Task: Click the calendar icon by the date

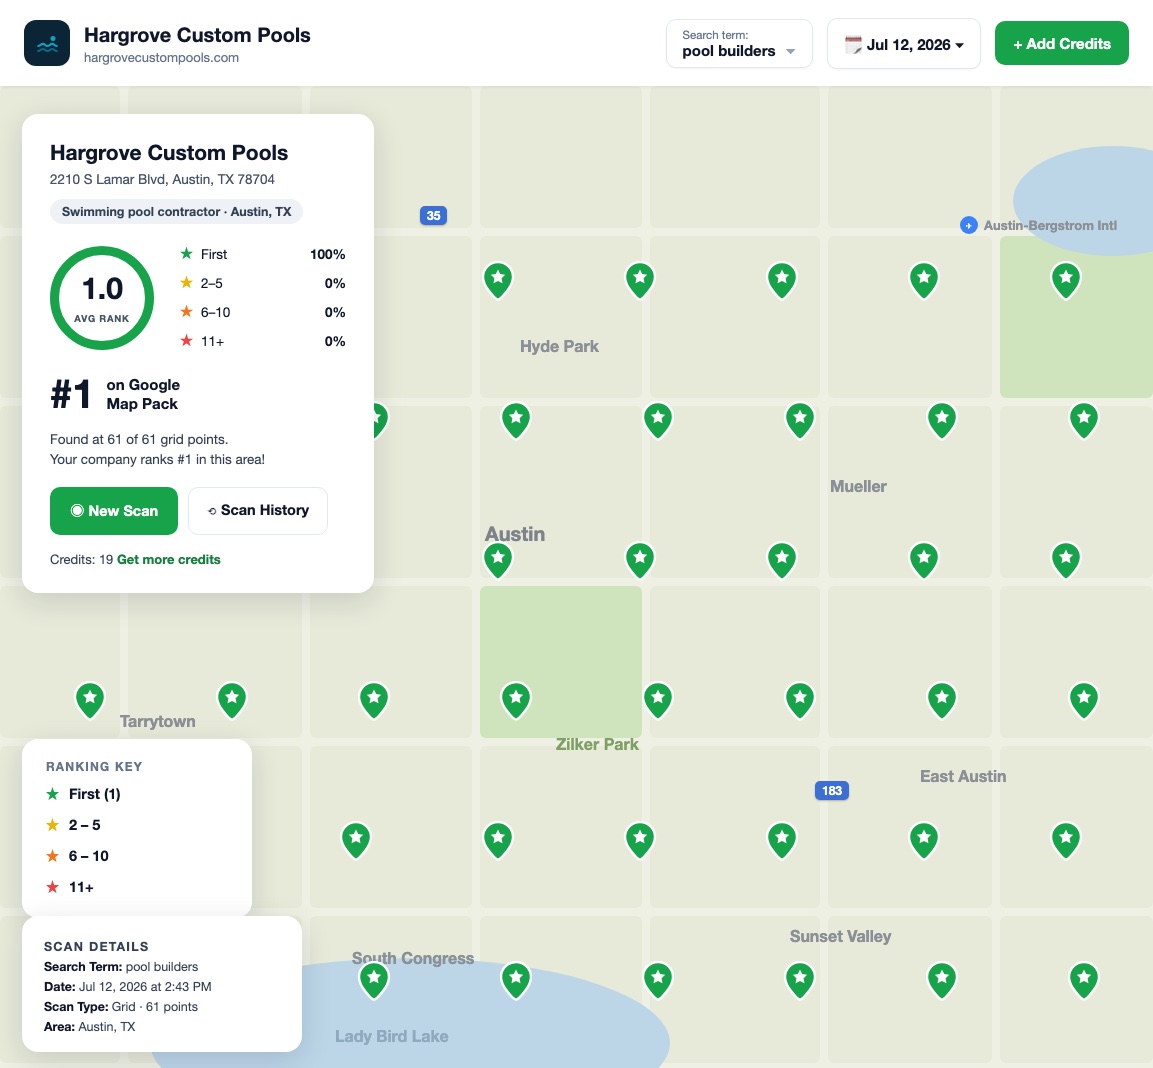Action: [x=853, y=45]
